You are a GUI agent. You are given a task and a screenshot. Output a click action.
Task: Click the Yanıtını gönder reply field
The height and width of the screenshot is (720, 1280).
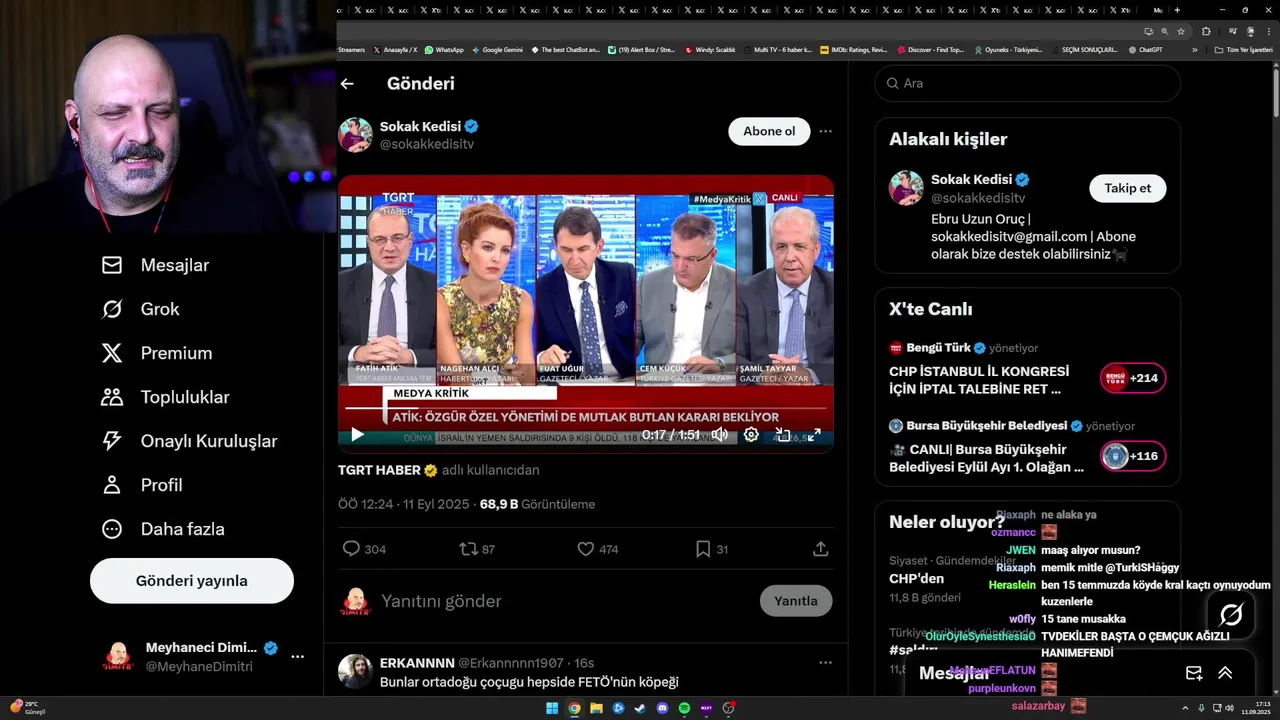pos(565,601)
